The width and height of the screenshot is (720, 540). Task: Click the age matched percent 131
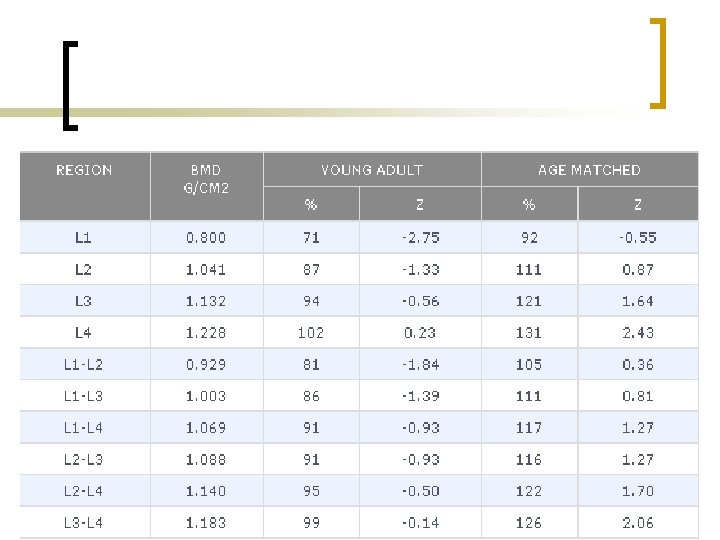pyautogui.click(x=529, y=333)
